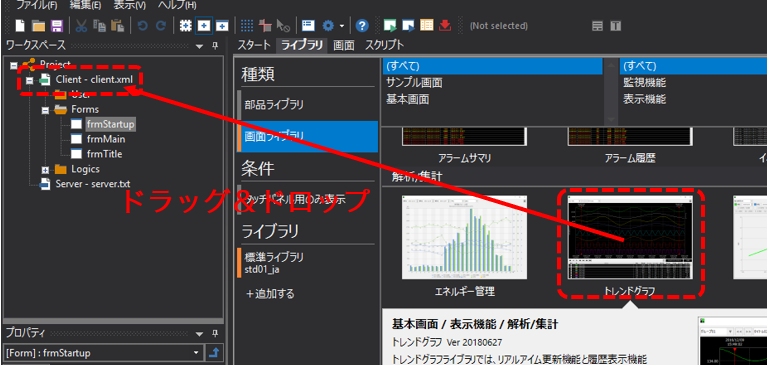Click the red alignment guide icon
767x365 pixels.
point(266,25)
